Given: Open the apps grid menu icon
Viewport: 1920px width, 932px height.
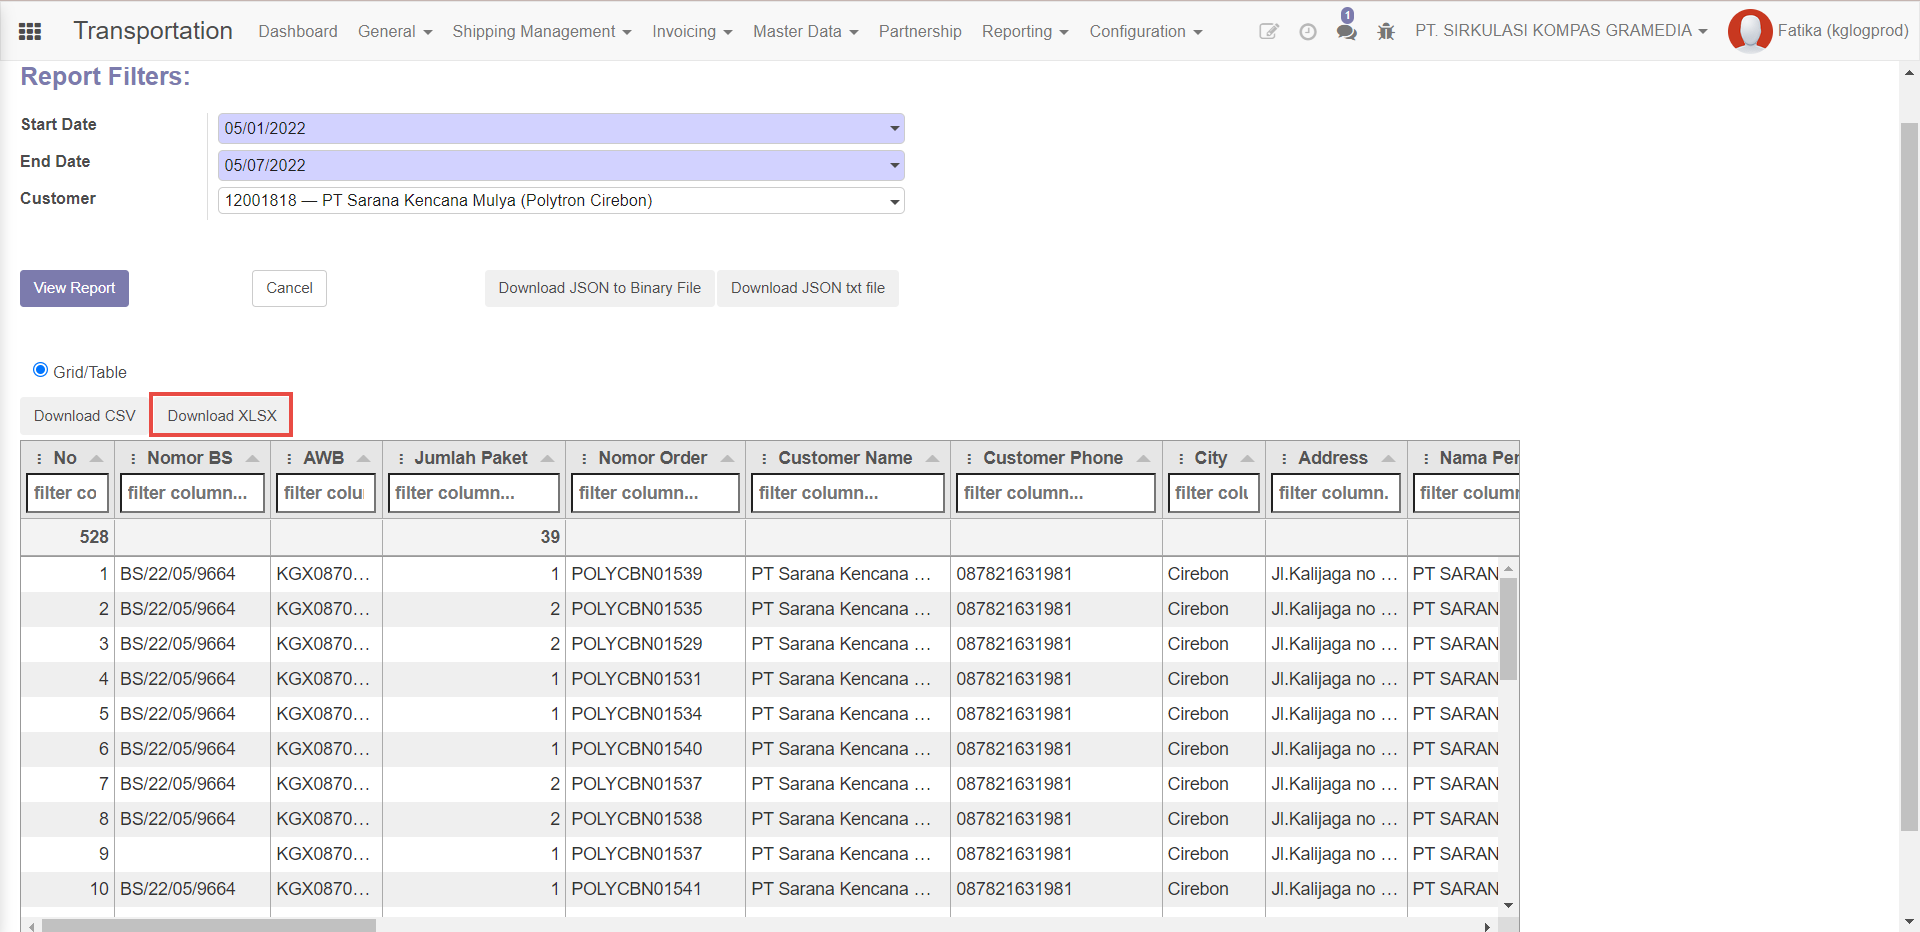Looking at the screenshot, I should click(30, 31).
